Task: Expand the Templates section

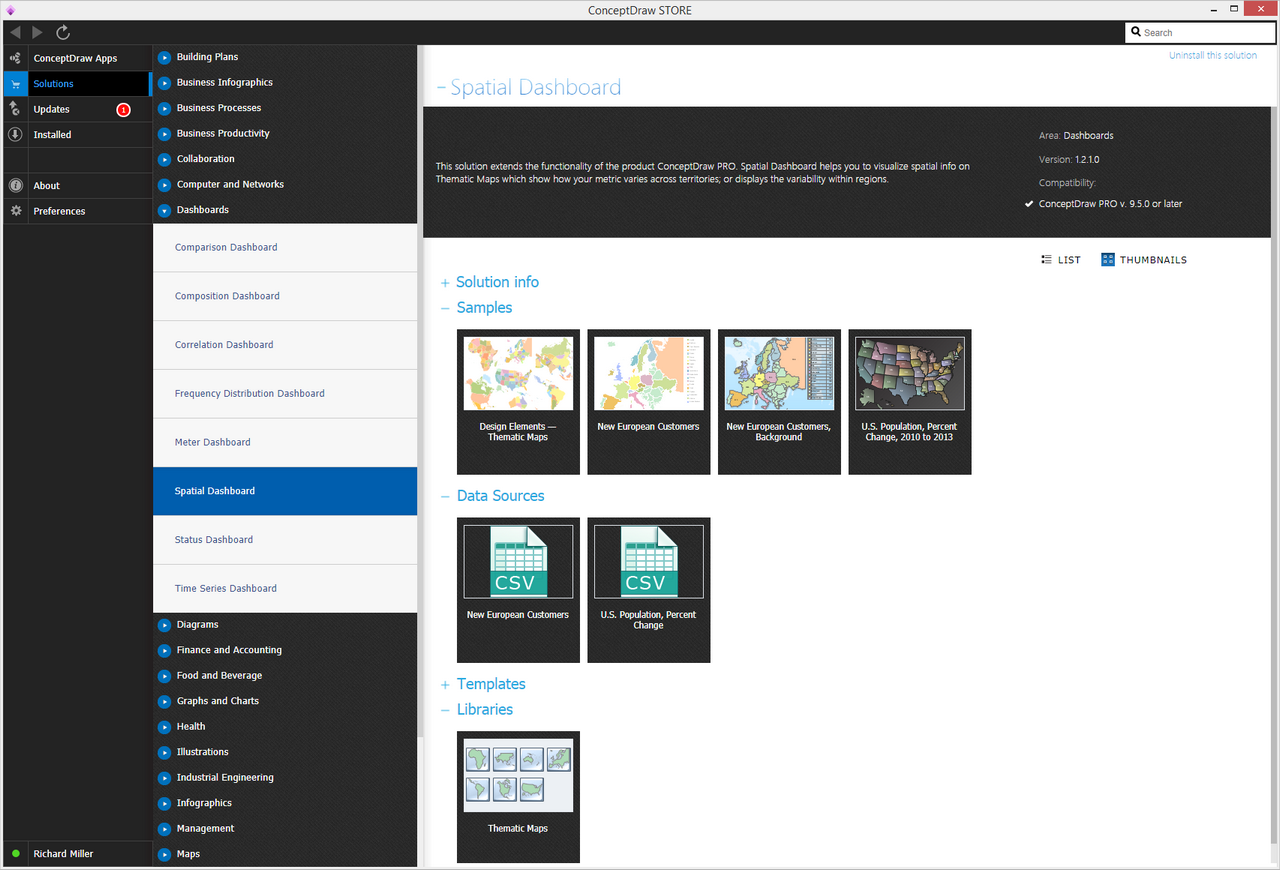Action: click(445, 685)
